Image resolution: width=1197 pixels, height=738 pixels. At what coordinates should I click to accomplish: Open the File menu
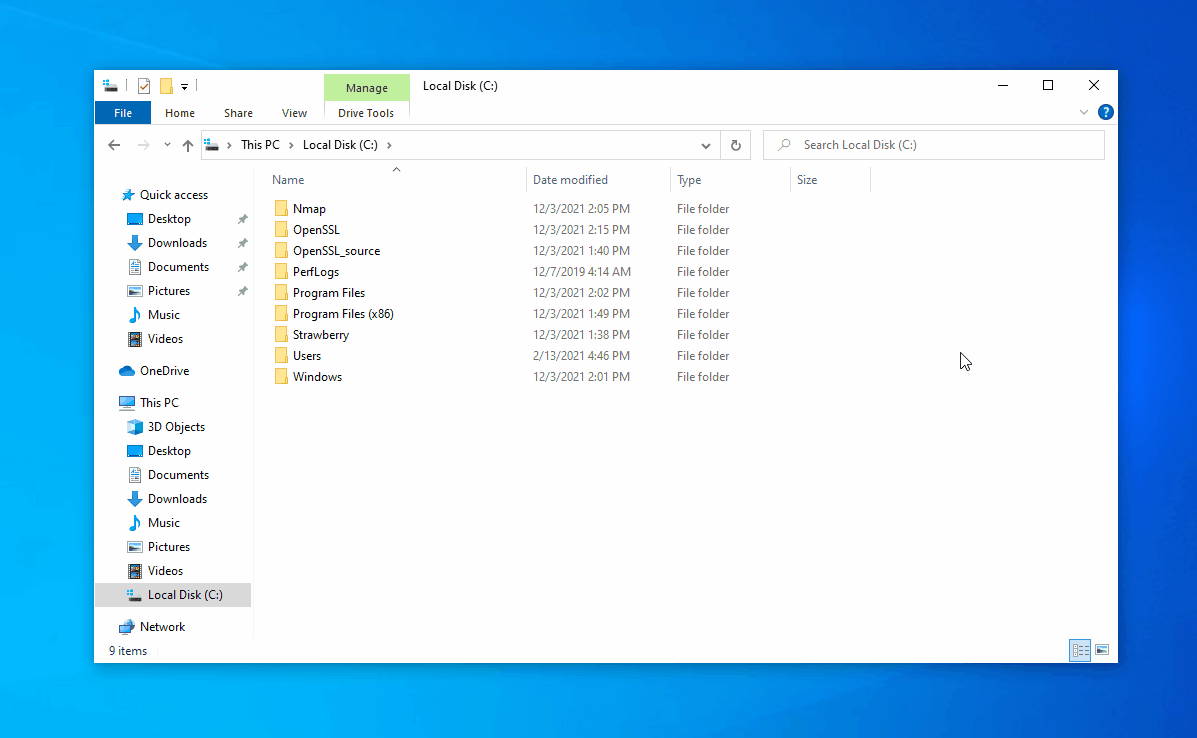(122, 113)
